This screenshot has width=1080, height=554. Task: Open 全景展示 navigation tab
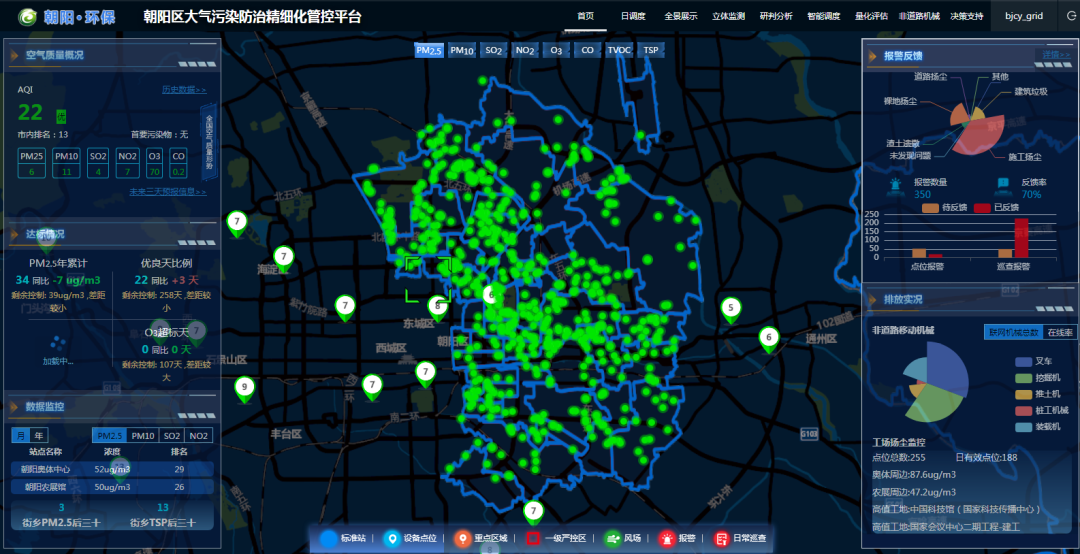(681, 16)
